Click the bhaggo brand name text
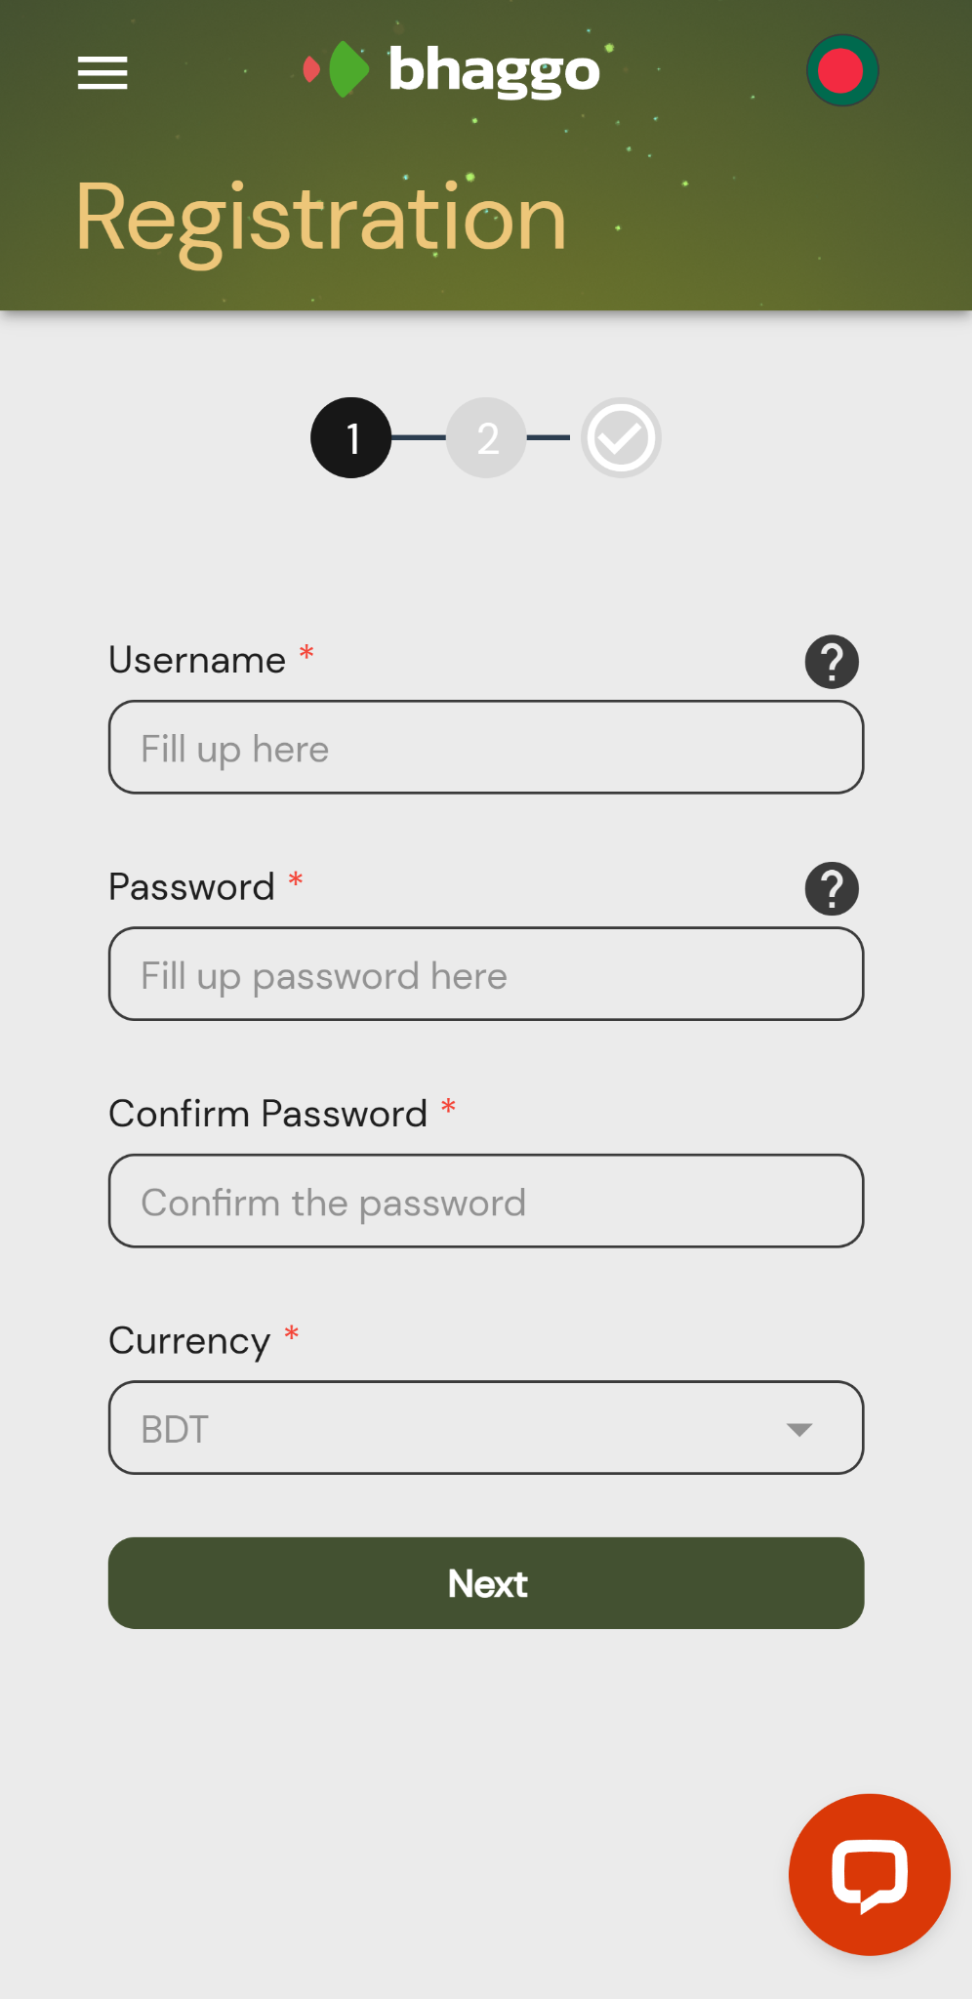973x1999 pixels. tap(494, 71)
